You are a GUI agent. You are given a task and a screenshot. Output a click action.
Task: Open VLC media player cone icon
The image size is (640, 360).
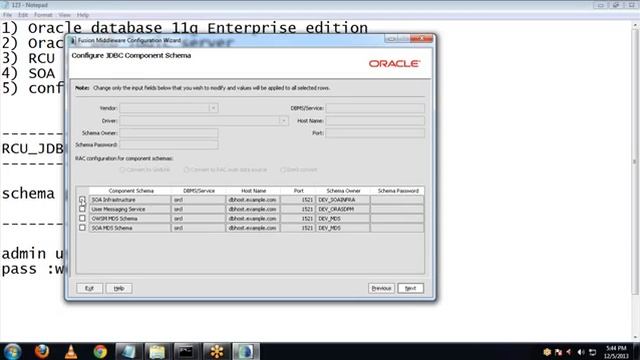click(x=71, y=351)
